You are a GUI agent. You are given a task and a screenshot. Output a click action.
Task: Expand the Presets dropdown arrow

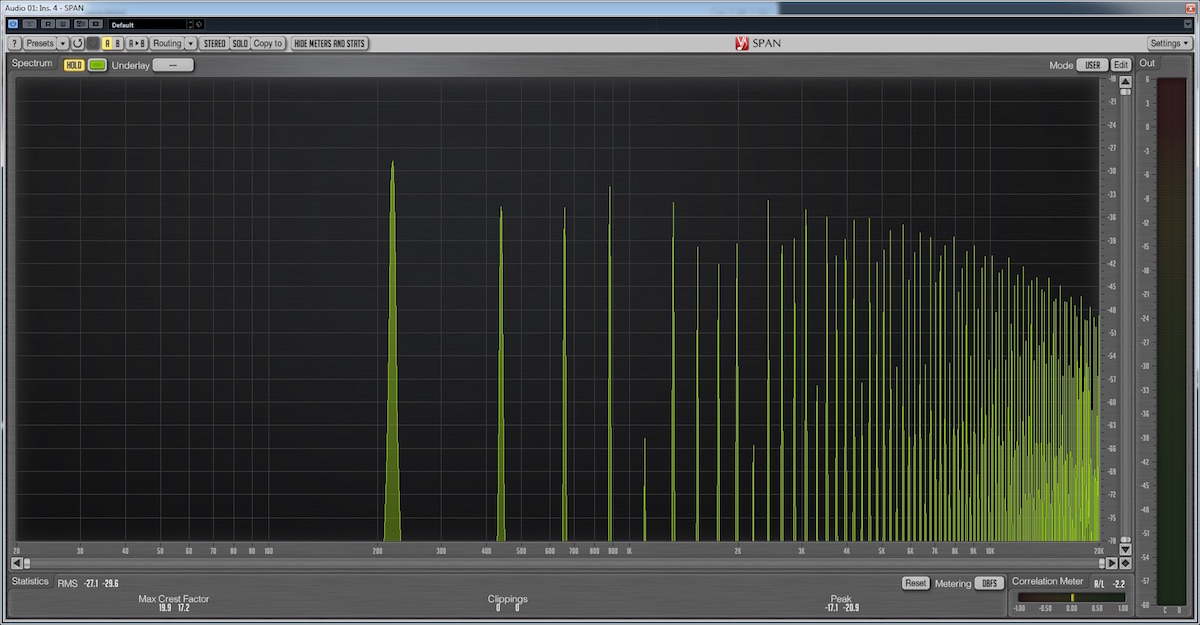coord(63,43)
